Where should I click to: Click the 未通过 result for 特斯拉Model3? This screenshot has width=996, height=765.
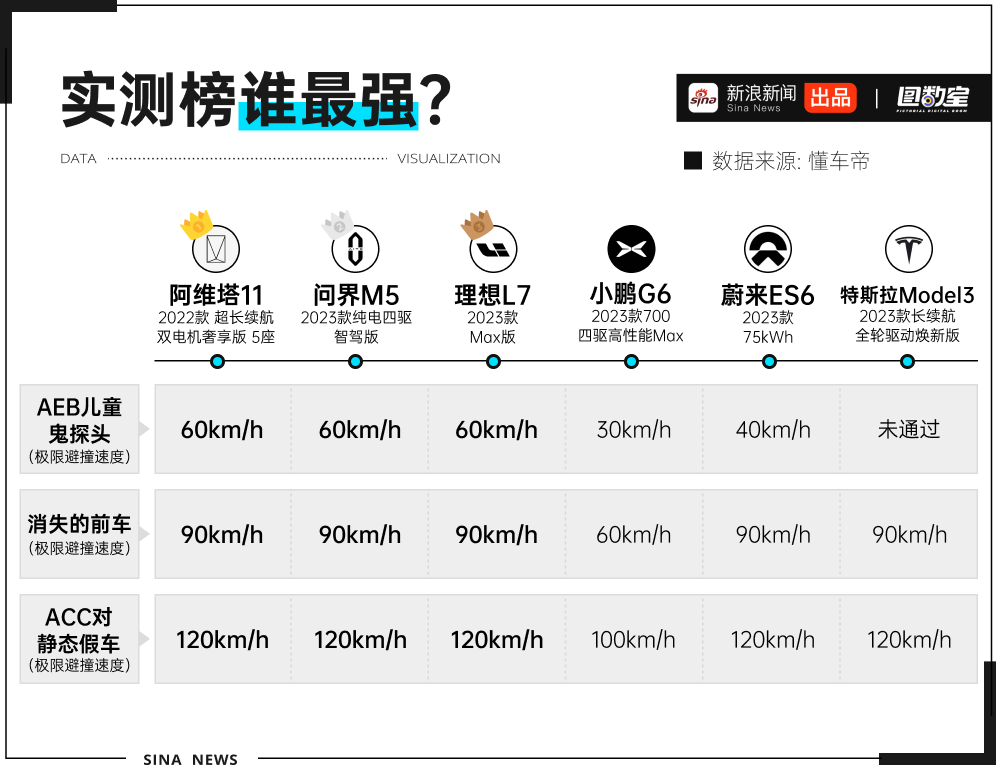(x=908, y=430)
